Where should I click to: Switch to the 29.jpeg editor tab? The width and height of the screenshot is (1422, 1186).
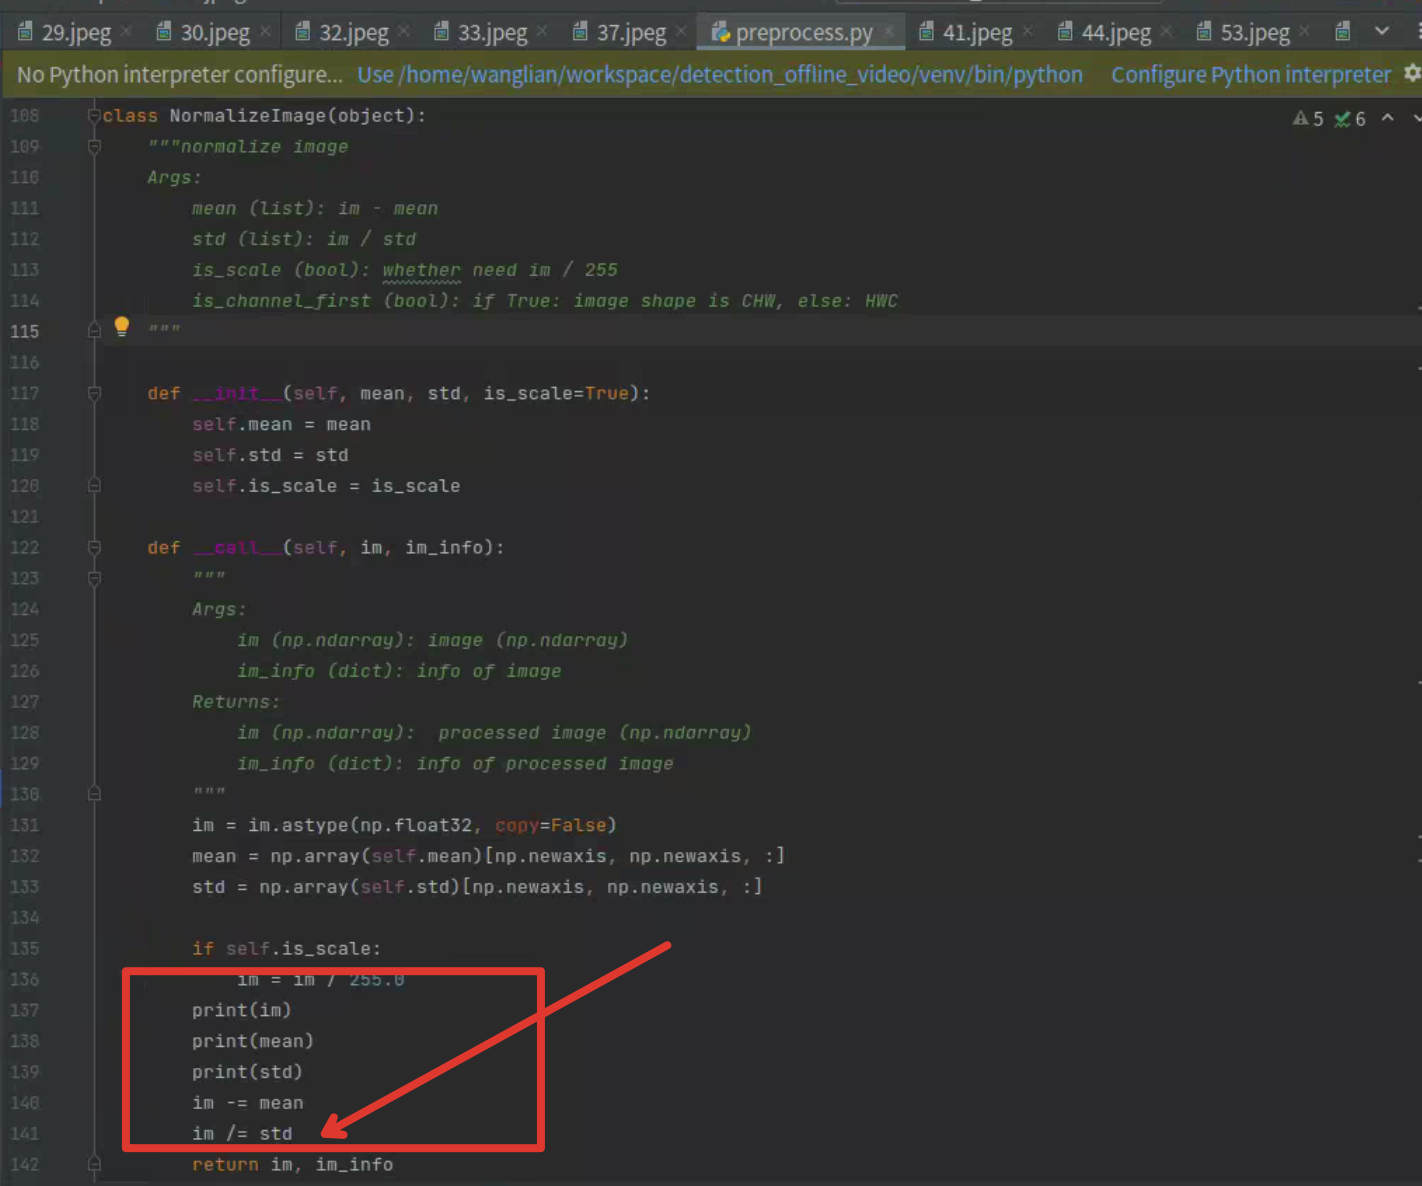(76, 33)
